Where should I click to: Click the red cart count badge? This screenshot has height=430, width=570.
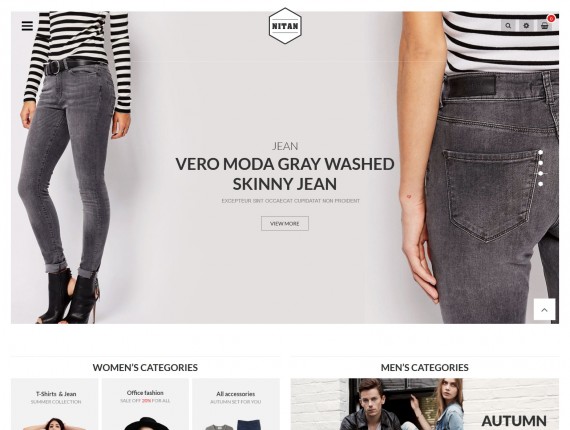point(551,19)
